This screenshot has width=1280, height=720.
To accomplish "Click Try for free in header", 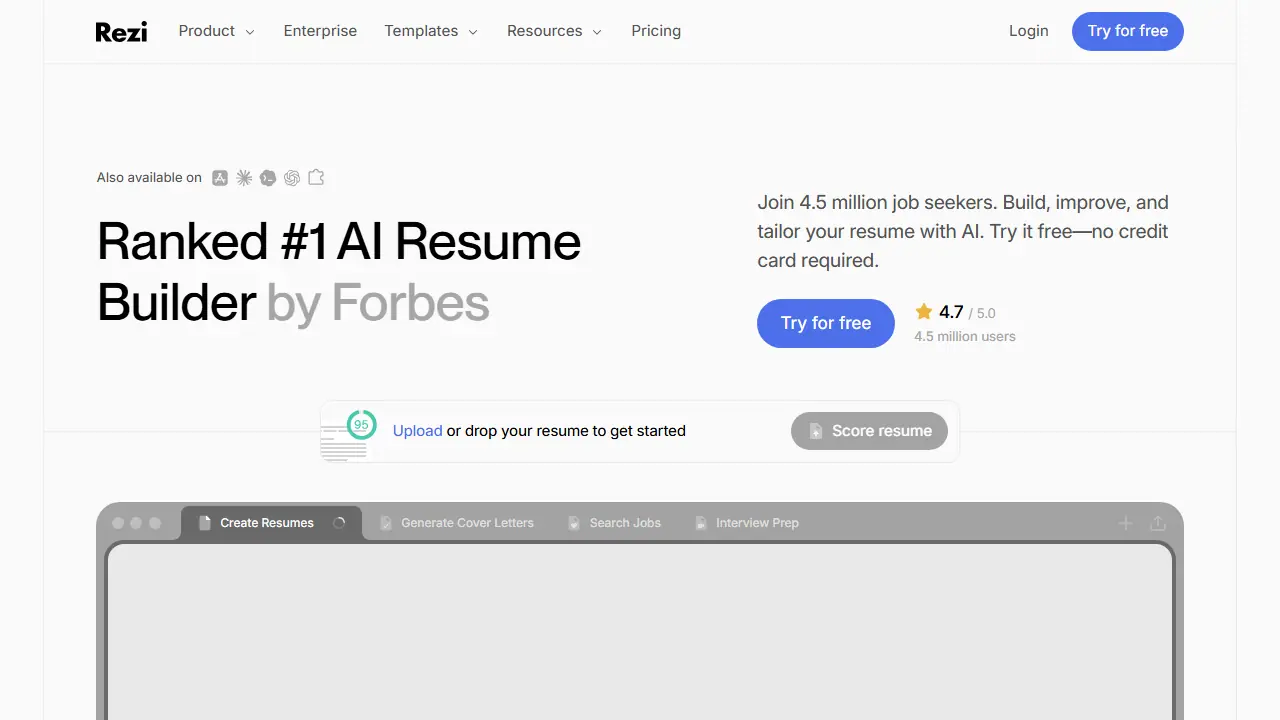I will [1128, 31].
